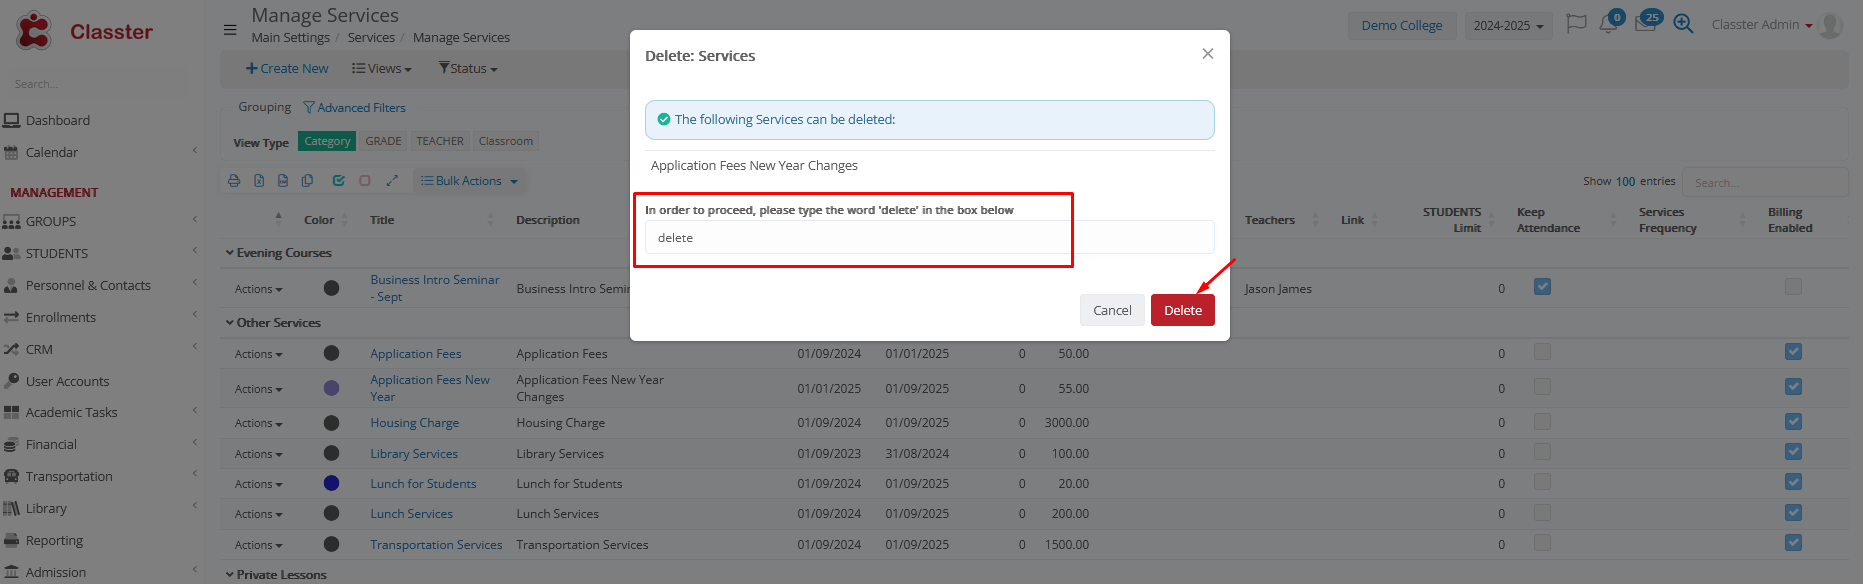Open the messages envelope icon
Image resolution: width=1863 pixels, height=584 pixels.
point(1645,24)
